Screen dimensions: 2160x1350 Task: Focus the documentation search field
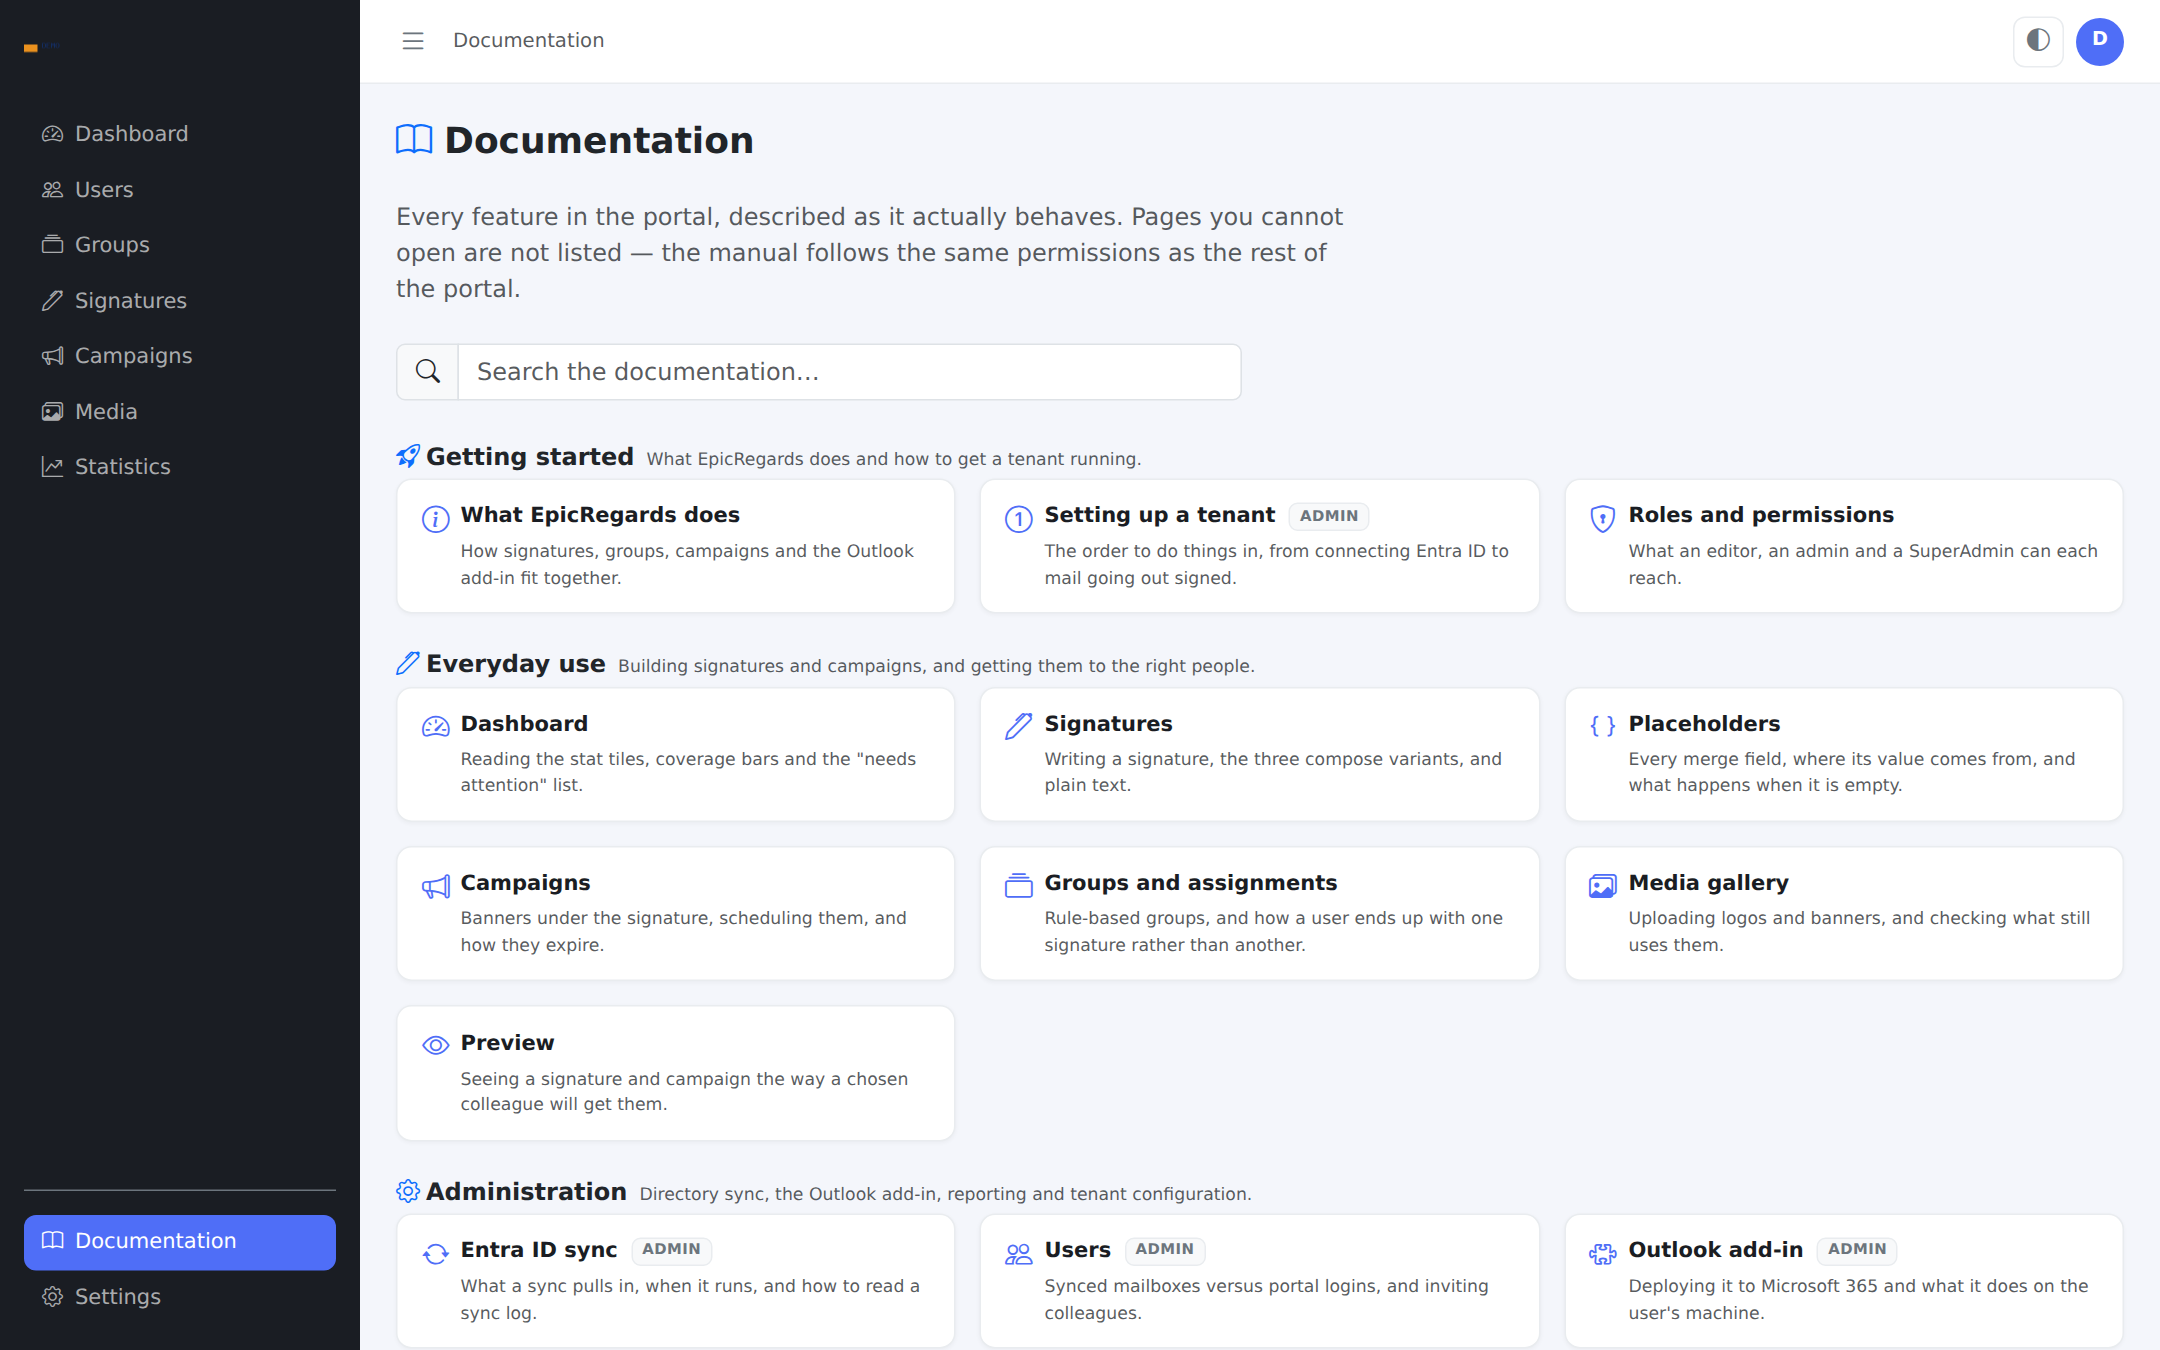tap(849, 372)
